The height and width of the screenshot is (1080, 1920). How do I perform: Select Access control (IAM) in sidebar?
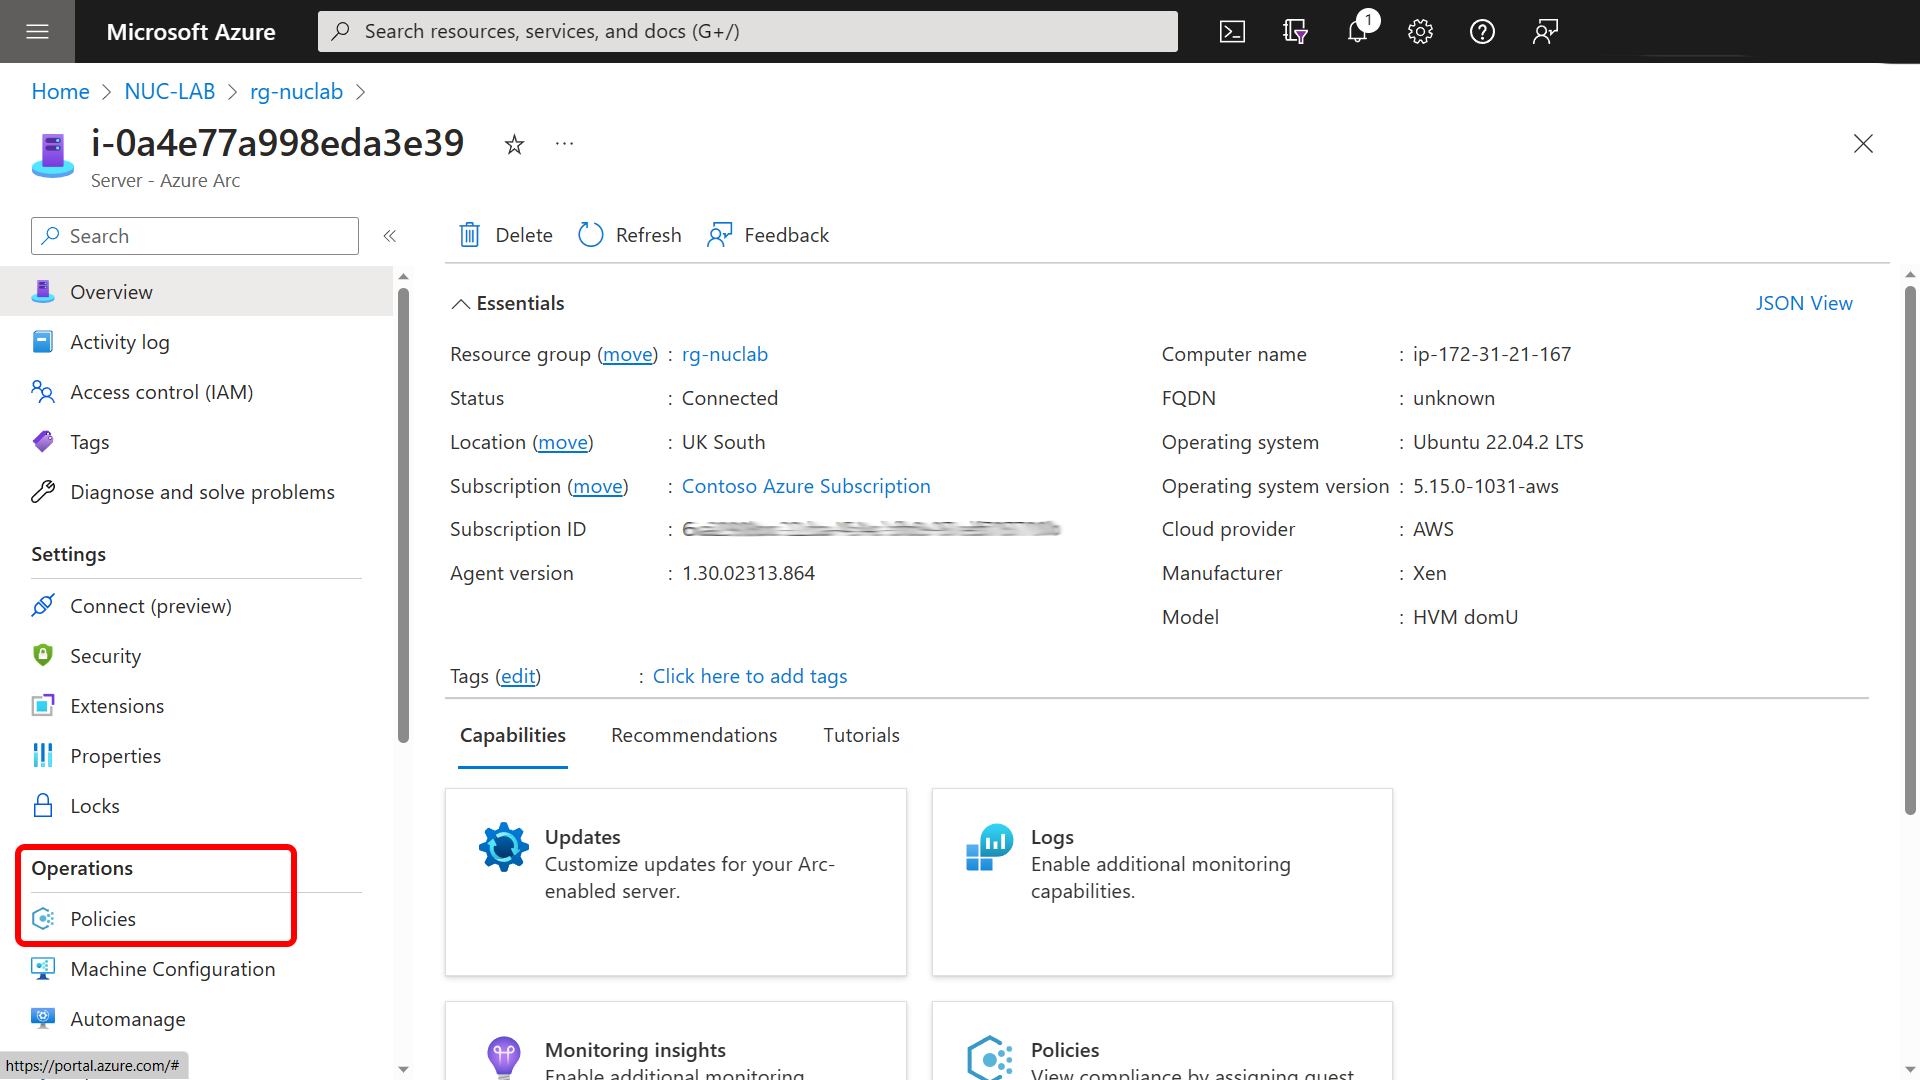(x=162, y=391)
